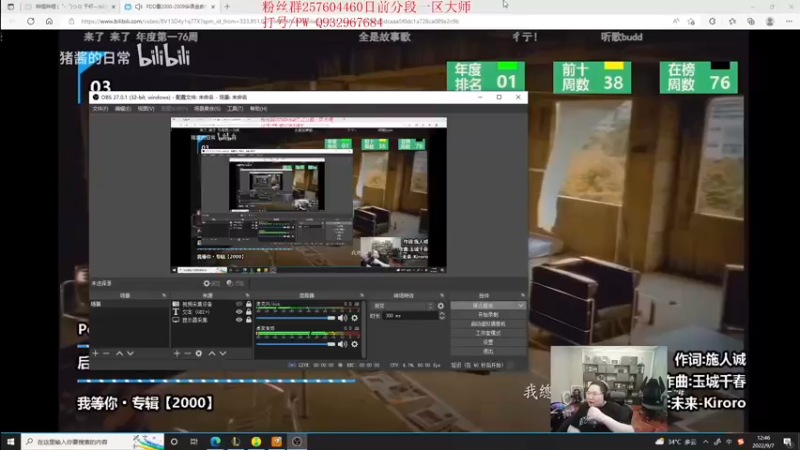Open Windows Start menu
This screenshot has height=450, width=800.
click(x=10, y=441)
